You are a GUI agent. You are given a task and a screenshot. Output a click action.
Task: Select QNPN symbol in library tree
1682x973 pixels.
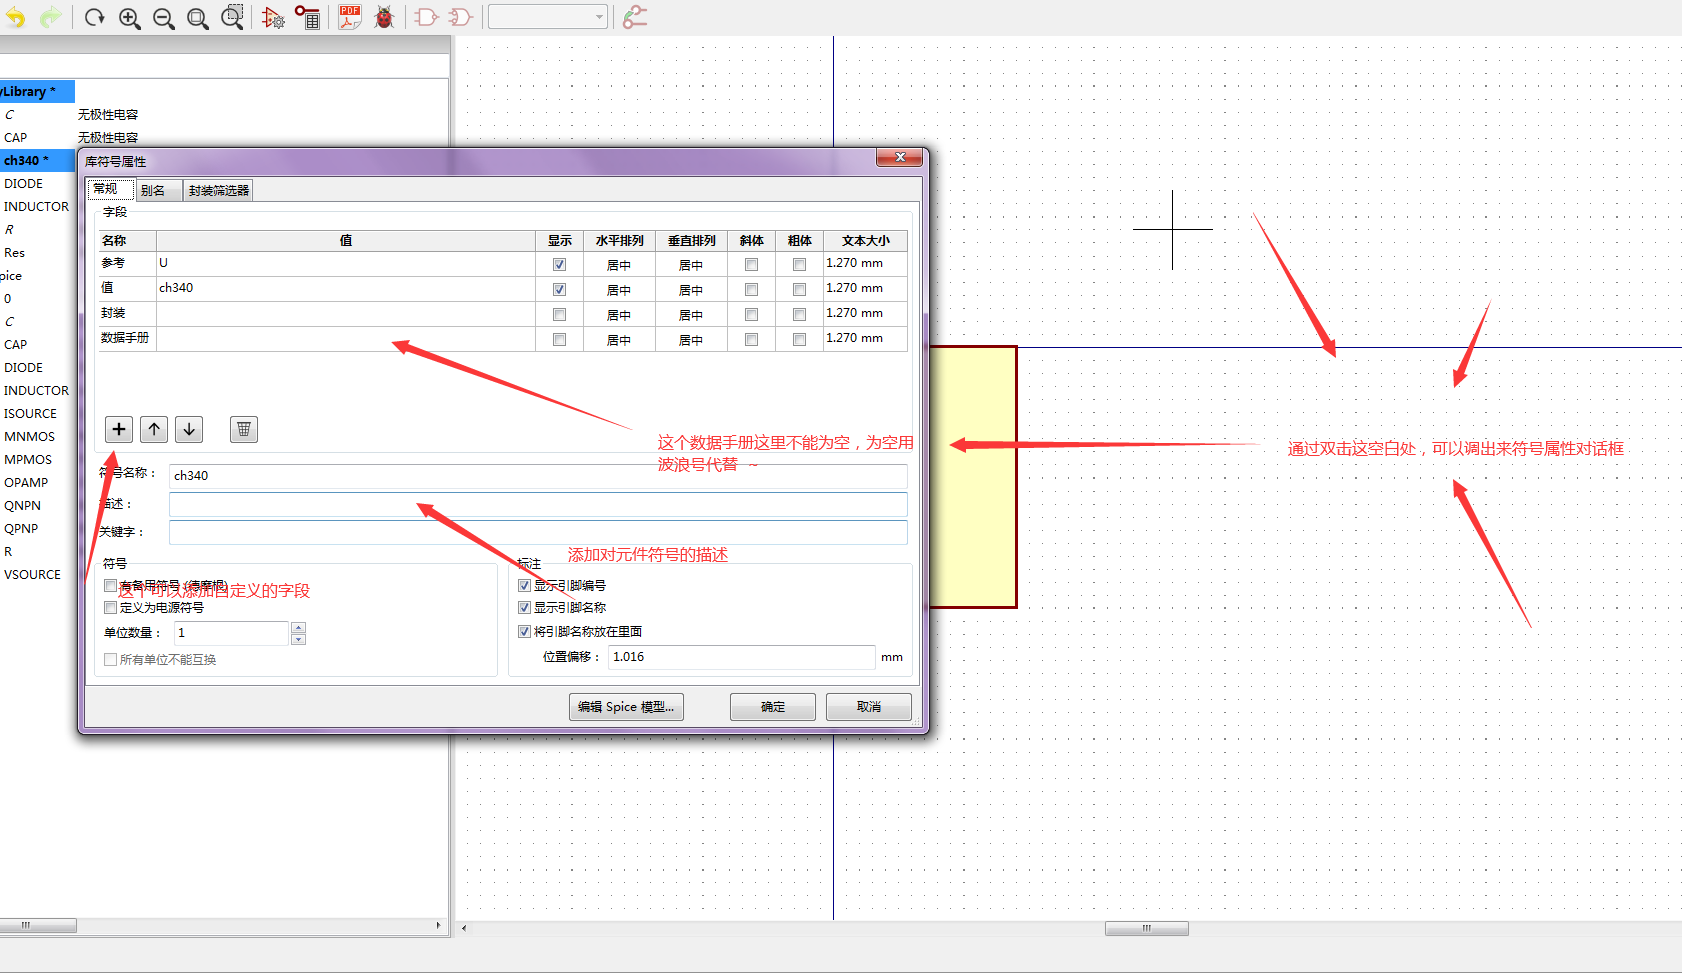click(23, 505)
